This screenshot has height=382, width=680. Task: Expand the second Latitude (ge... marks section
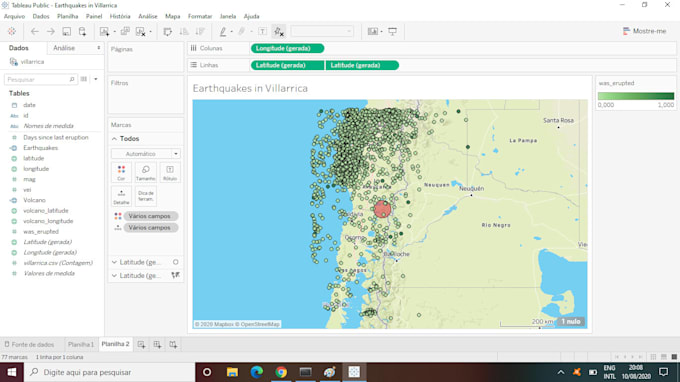(114, 276)
